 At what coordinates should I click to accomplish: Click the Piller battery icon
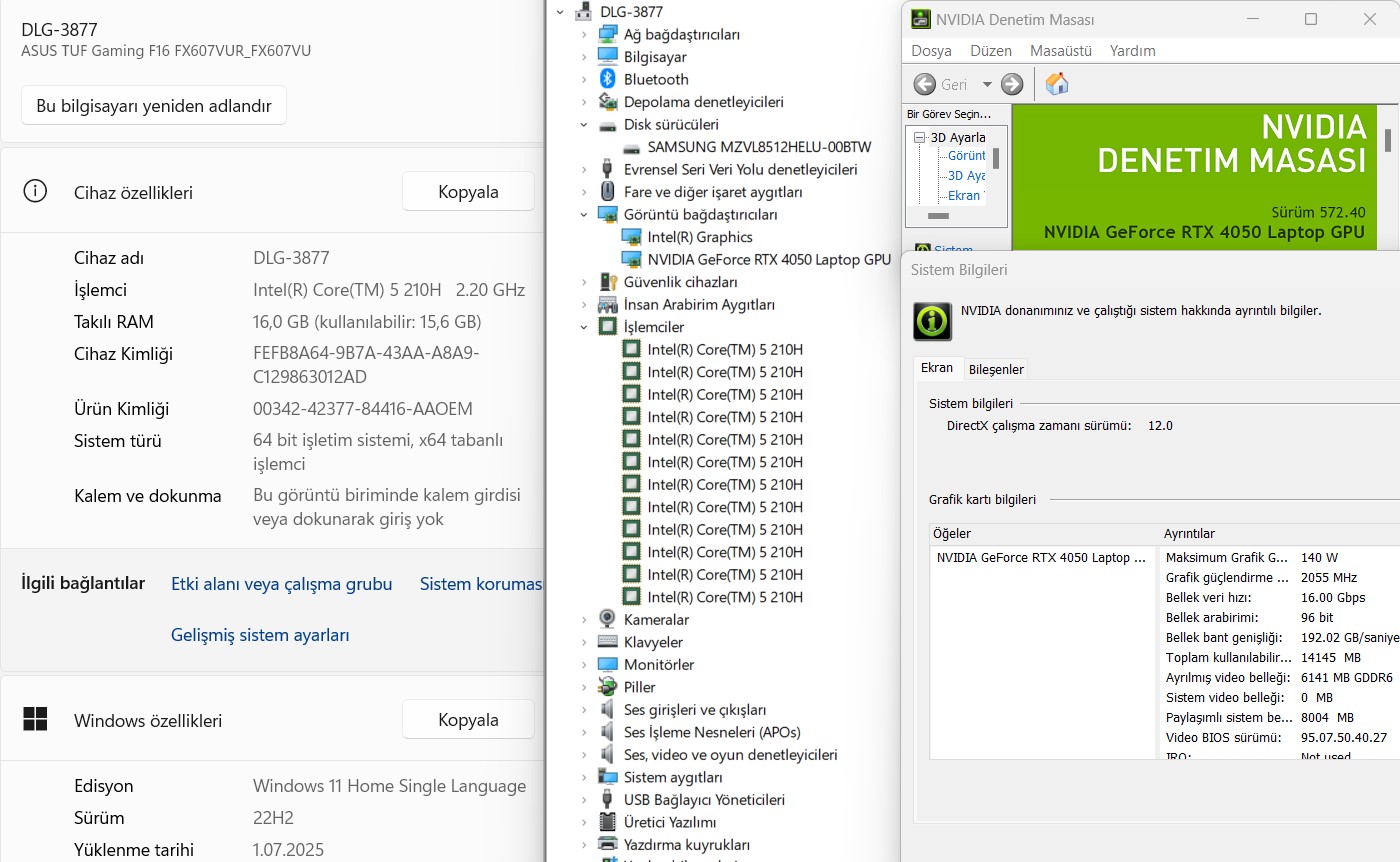608,687
